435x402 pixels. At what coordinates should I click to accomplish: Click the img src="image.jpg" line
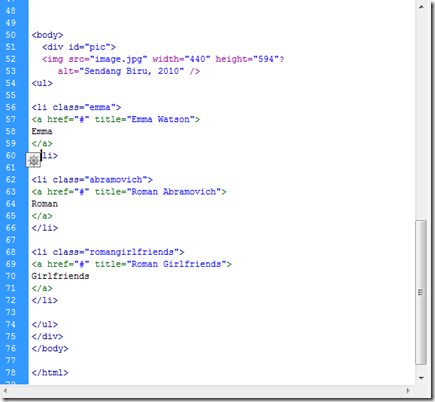pos(163,59)
